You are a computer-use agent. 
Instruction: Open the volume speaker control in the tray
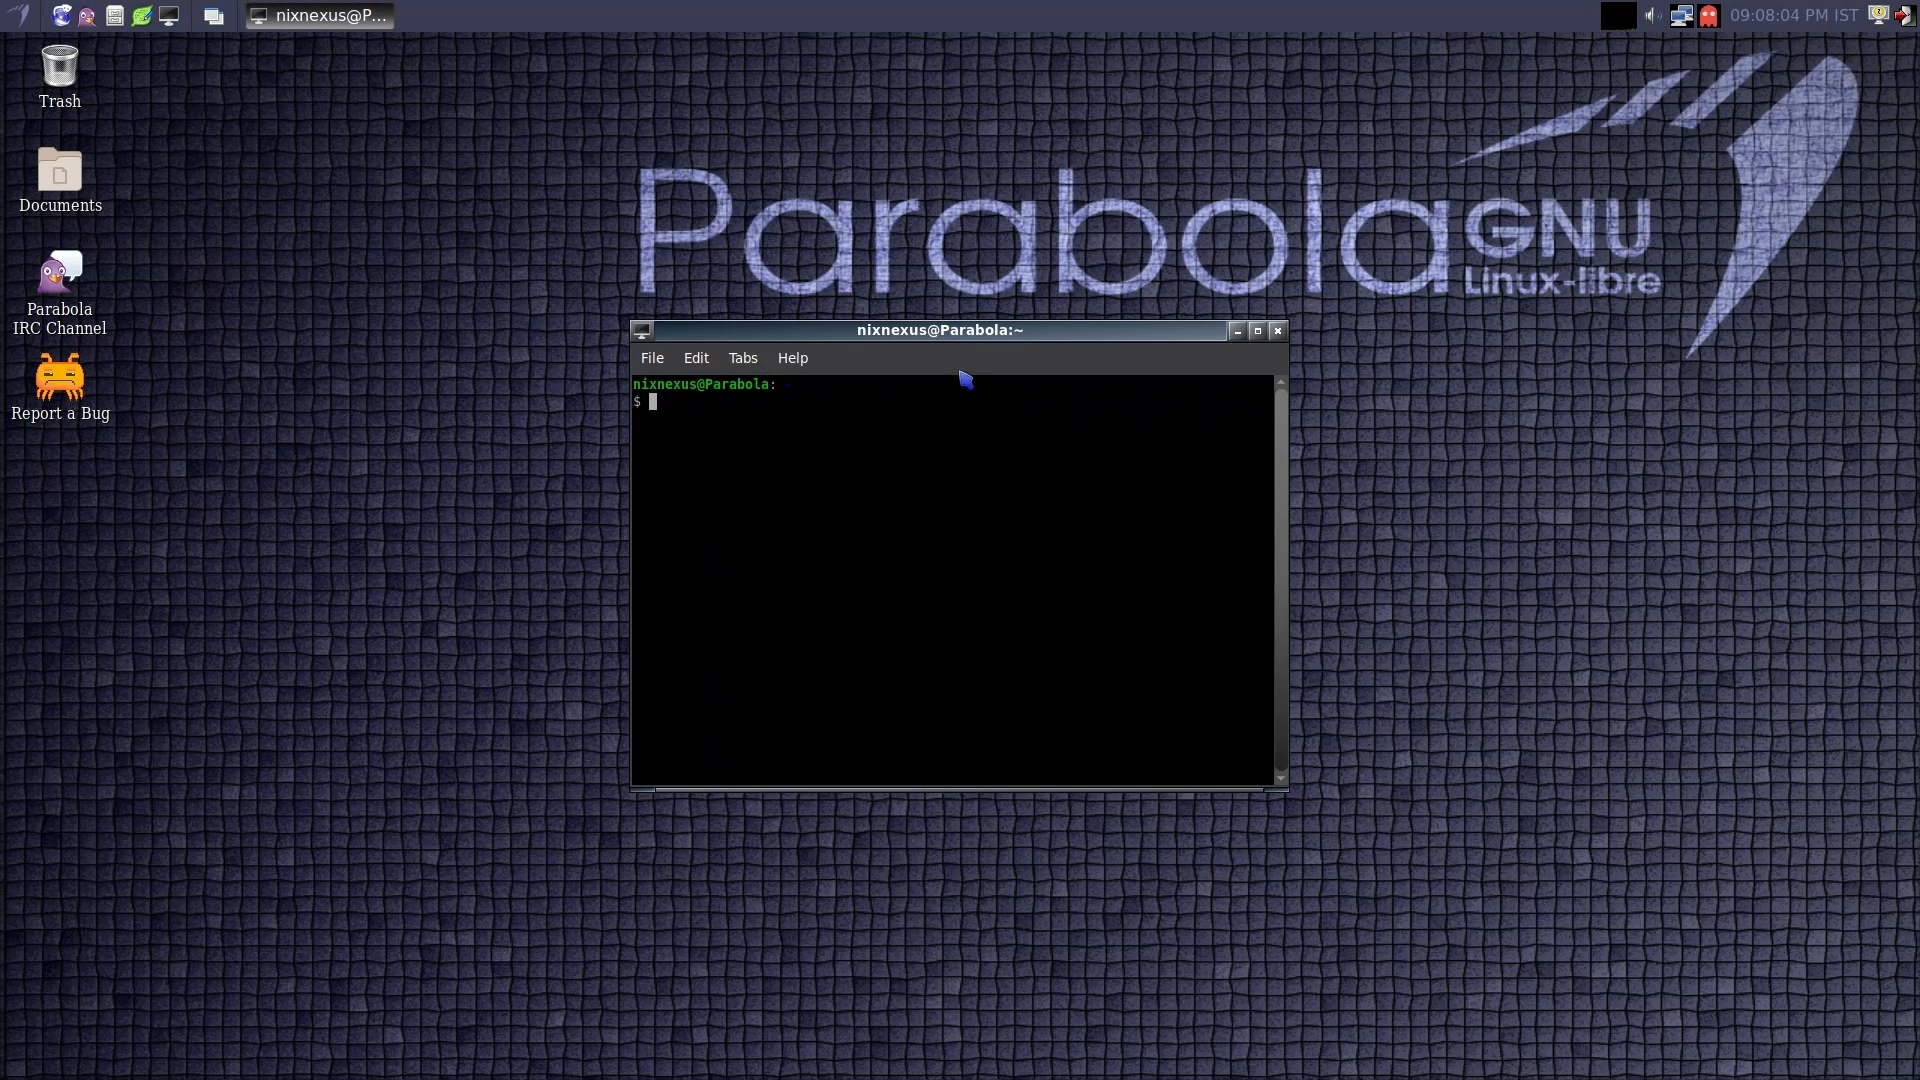pyautogui.click(x=1652, y=16)
